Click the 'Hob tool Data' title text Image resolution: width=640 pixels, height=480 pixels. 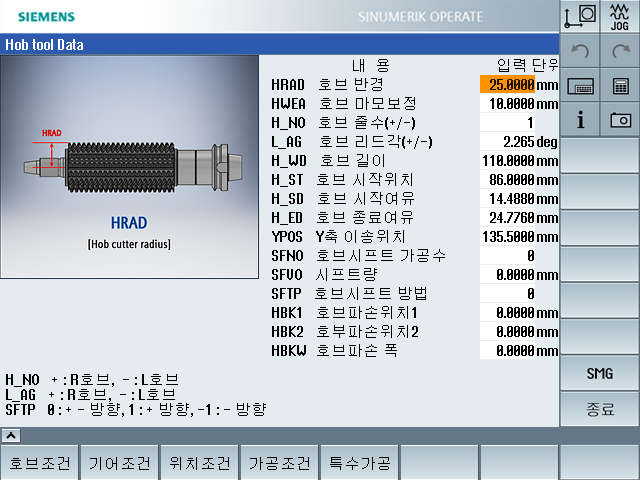[x=44, y=44]
